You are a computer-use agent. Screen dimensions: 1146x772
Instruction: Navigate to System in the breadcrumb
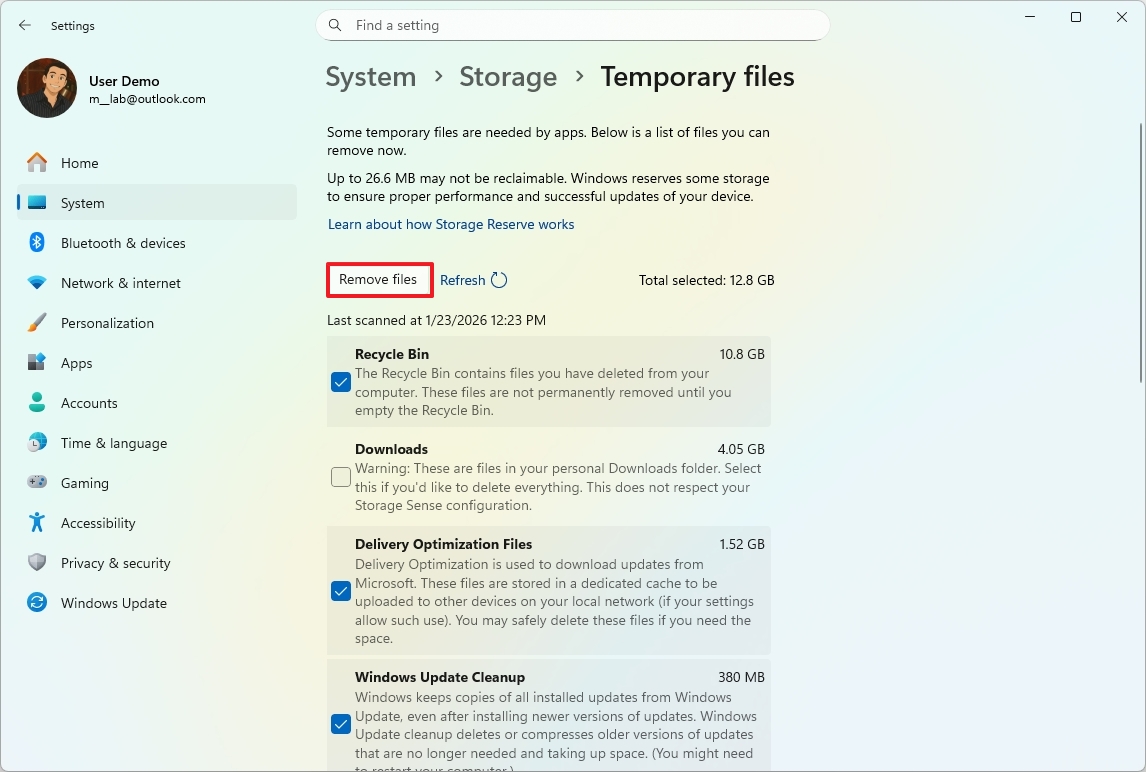click(x=371, y=77)
